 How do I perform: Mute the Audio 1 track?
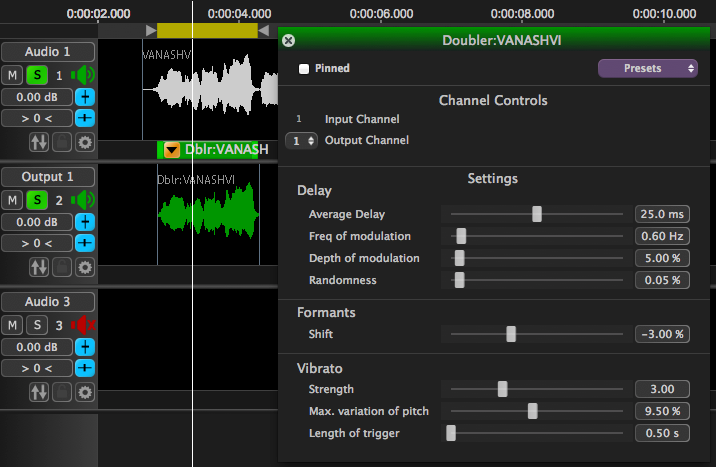(12, 75)
